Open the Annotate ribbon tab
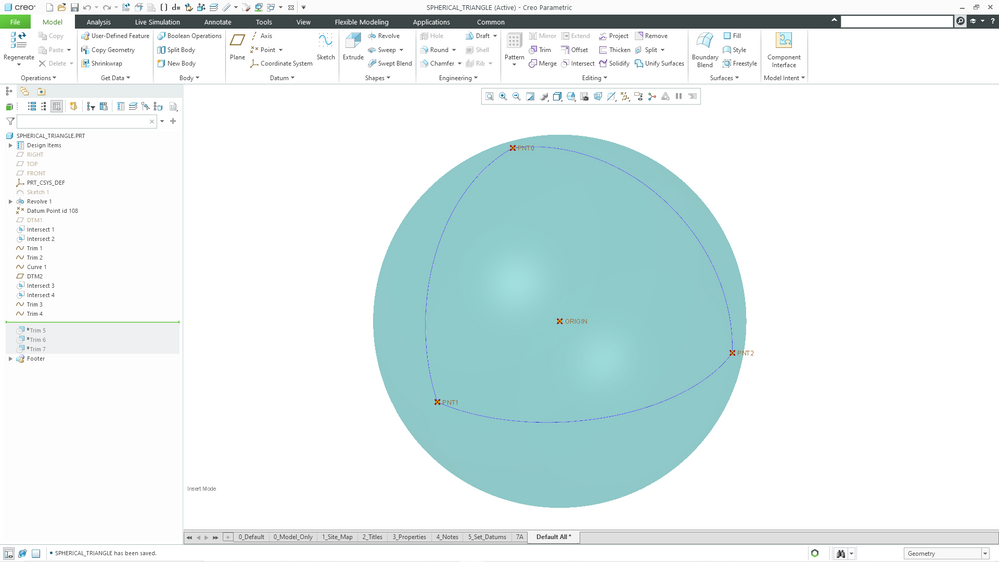Viewport: 999px width, 562px height. [x=217, y=22]
